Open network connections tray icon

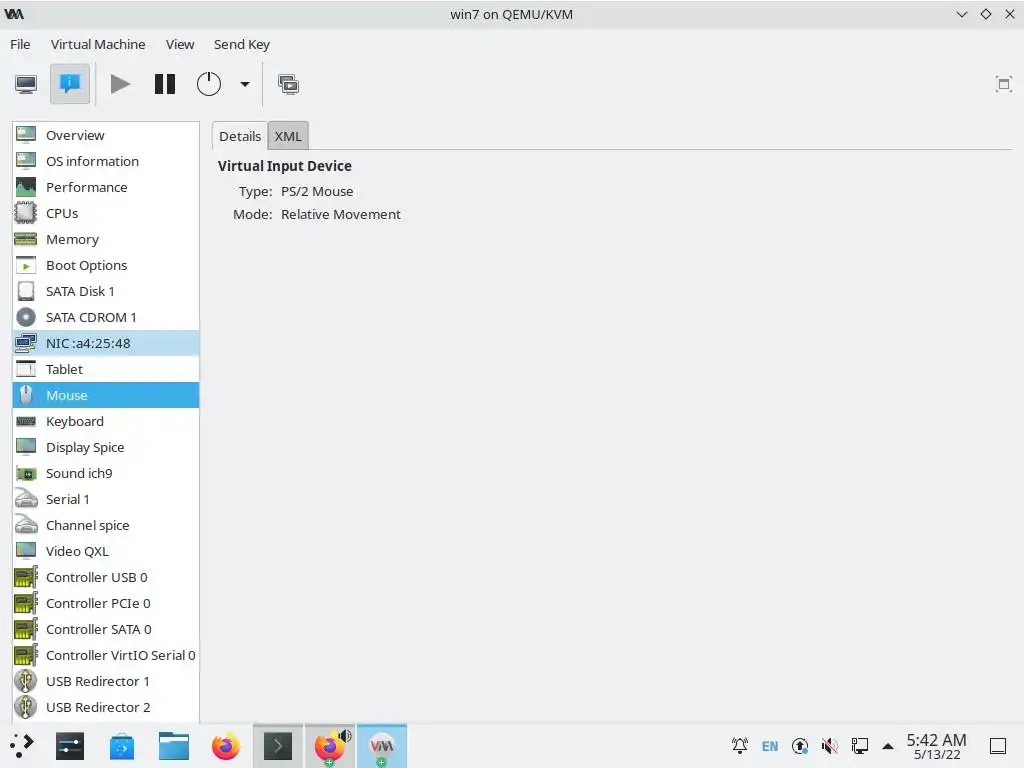[x=859, y=745]
